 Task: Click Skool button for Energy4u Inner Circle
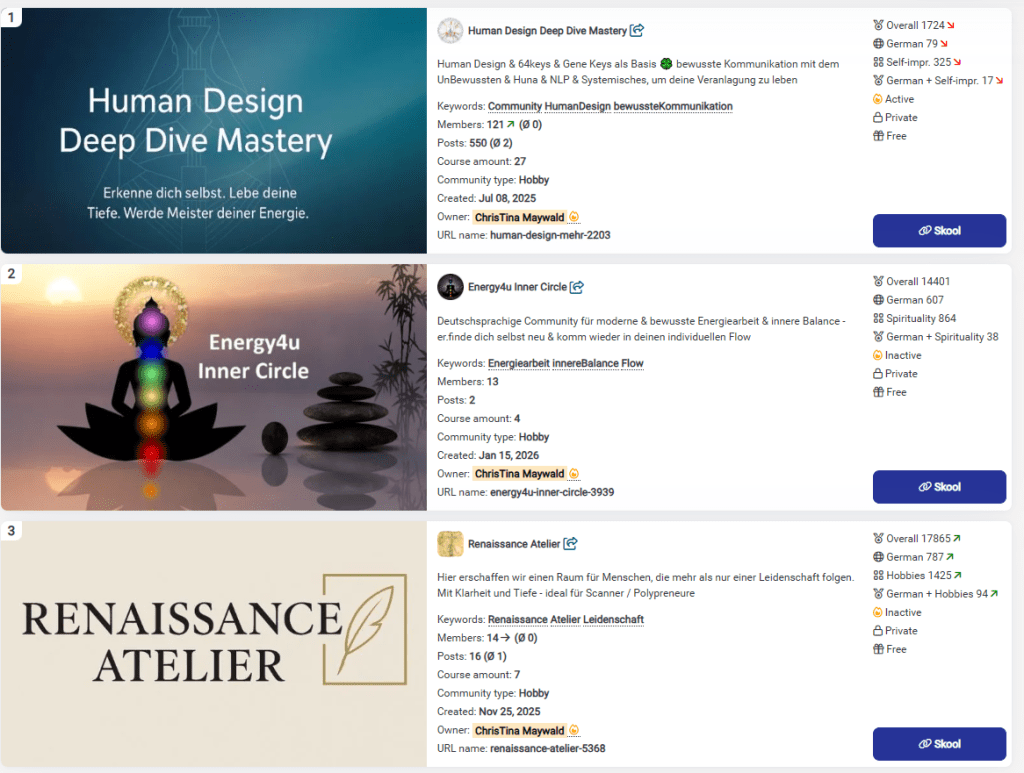point(939,487)
